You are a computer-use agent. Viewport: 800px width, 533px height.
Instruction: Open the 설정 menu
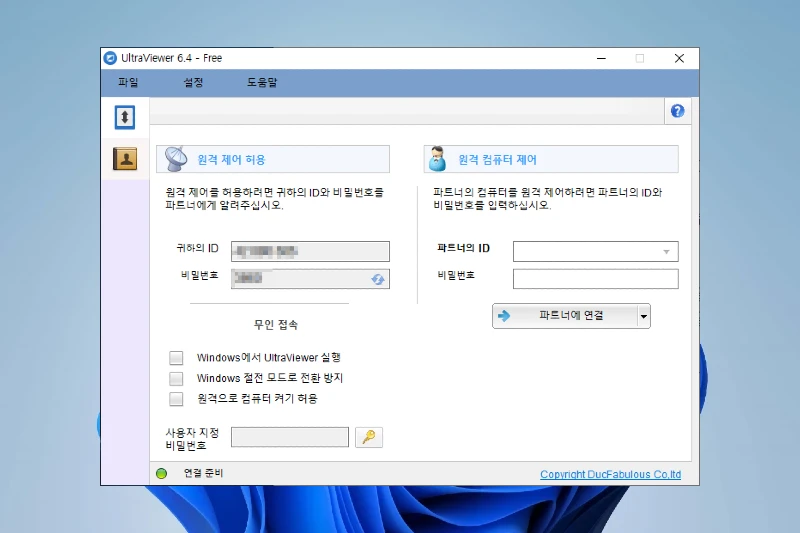coord(193,82)
